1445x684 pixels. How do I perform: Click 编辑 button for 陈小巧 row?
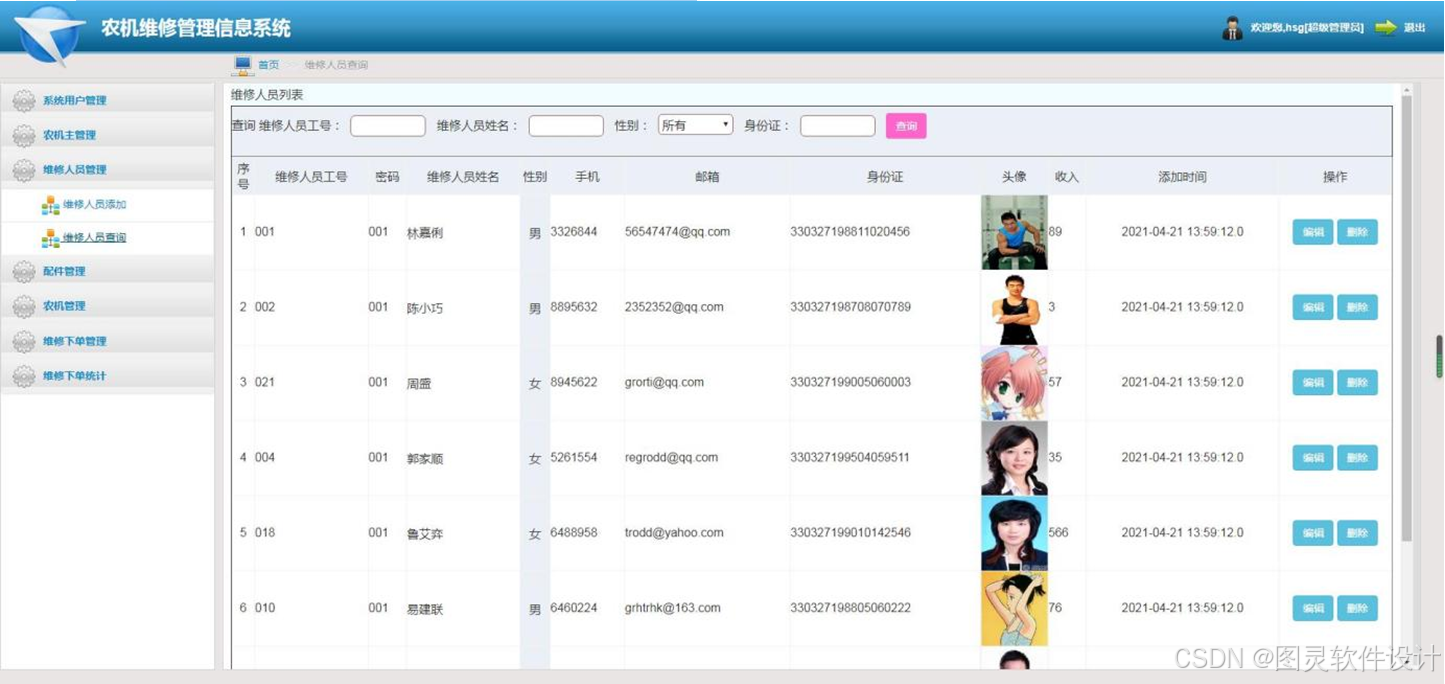[x=1312, y=307]
